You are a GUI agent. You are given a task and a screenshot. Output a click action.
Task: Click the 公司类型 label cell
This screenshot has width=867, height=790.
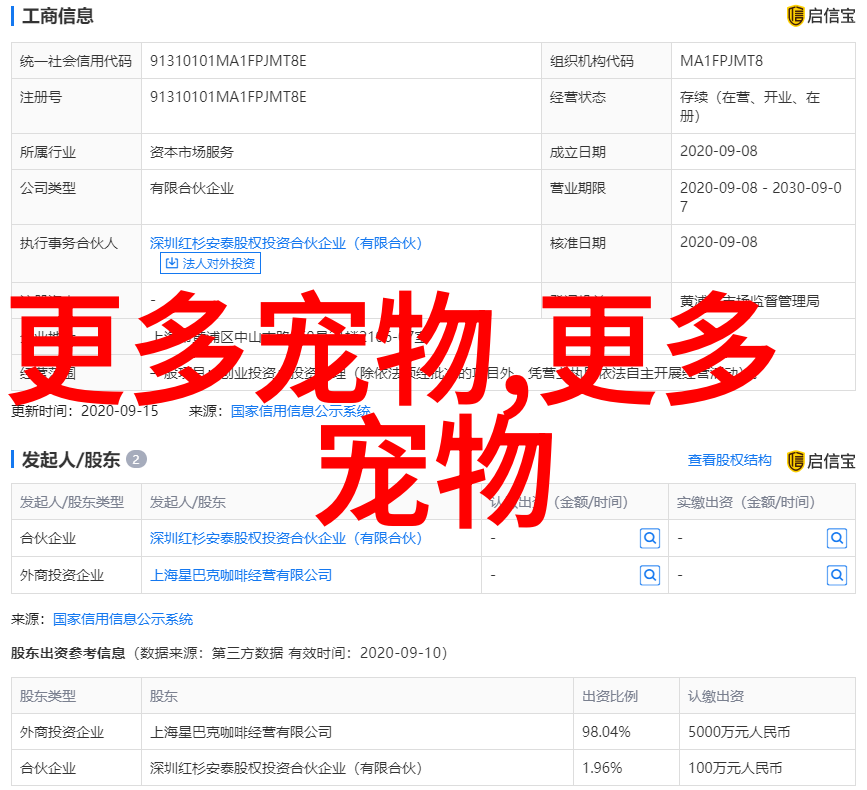[x=76, y=197]
